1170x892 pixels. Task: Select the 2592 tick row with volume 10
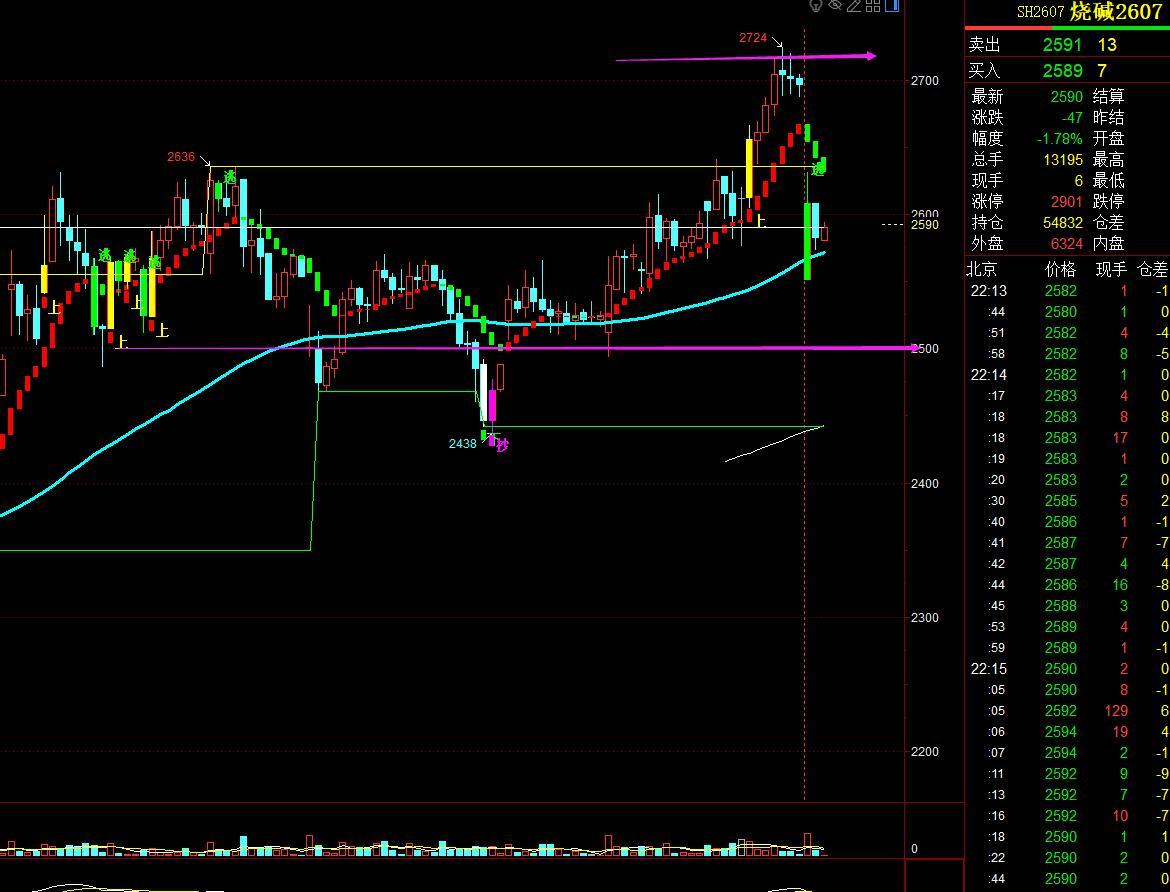click(x=1068, y=816)
